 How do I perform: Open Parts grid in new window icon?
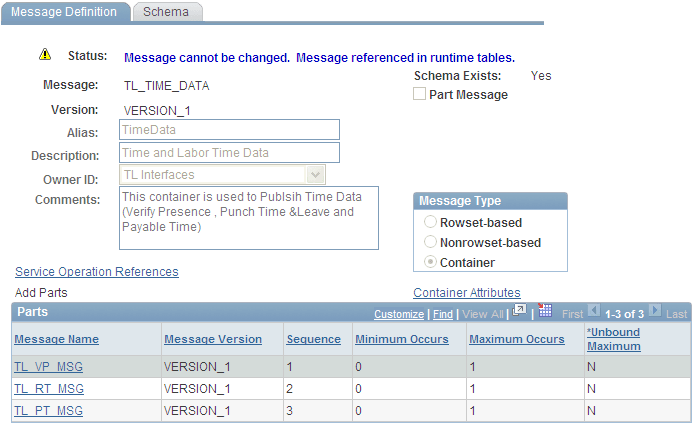(x=519, y=310)
